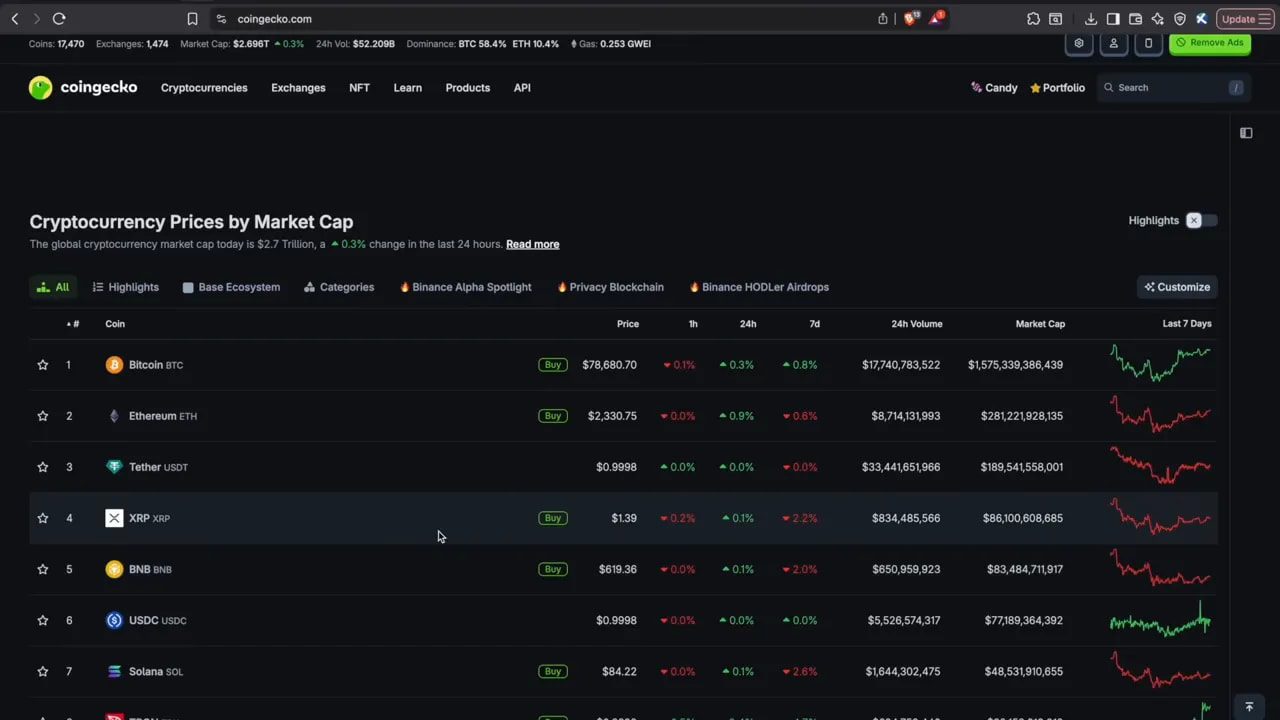Click Buy button in Ethereum row
1280x720 pixels.
pyautogui.click(x=552, y=416)
